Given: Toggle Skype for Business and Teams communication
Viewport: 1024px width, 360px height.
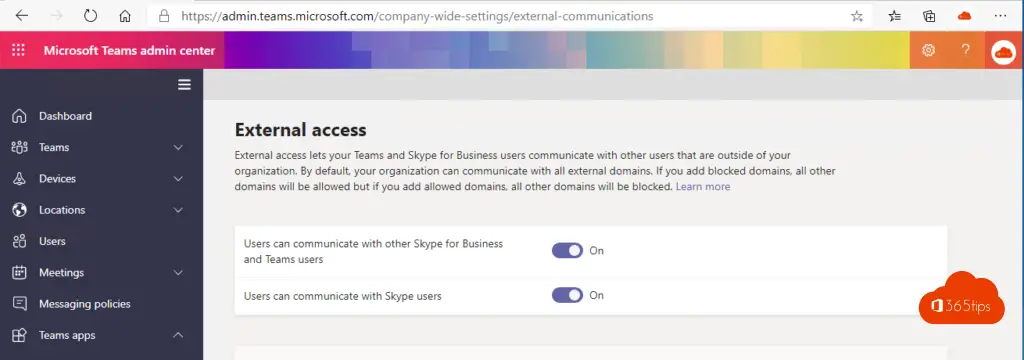Looking at the screenshot, I should coord(567,251).
